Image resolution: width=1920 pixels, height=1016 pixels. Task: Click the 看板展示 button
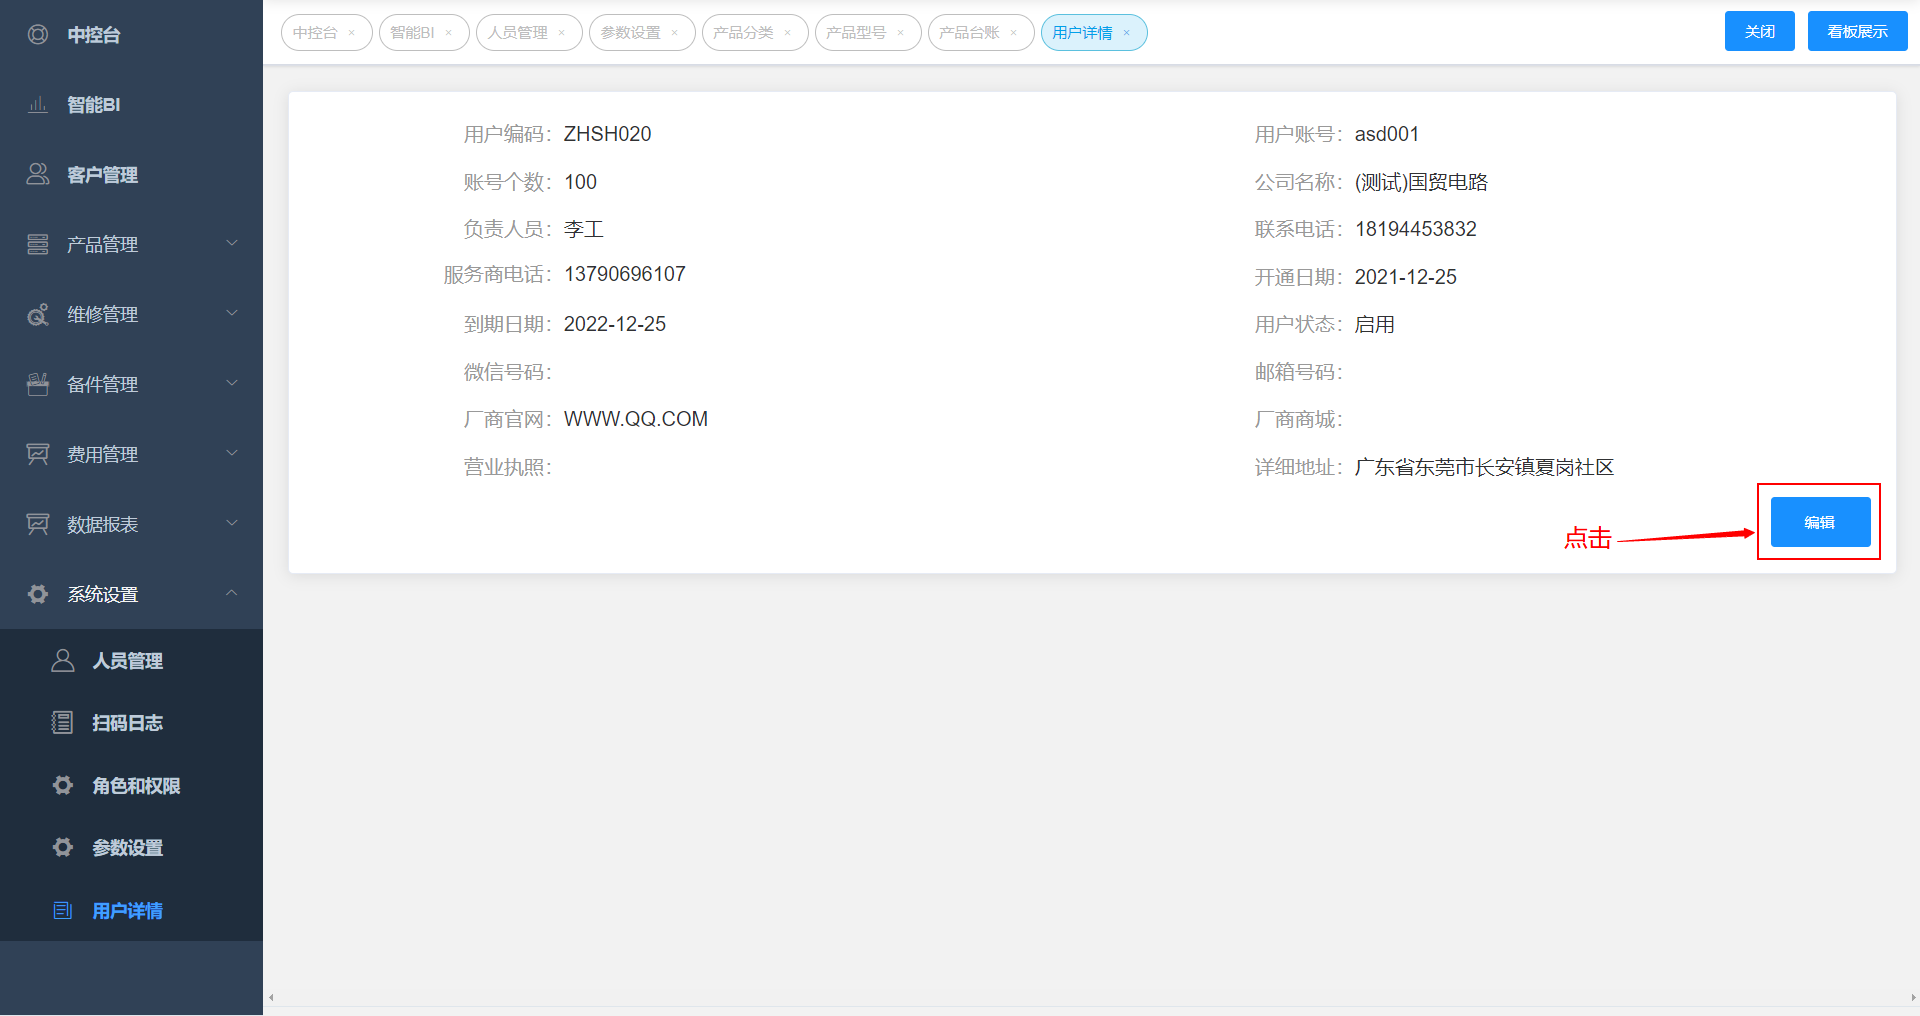tap(1857, 32)
